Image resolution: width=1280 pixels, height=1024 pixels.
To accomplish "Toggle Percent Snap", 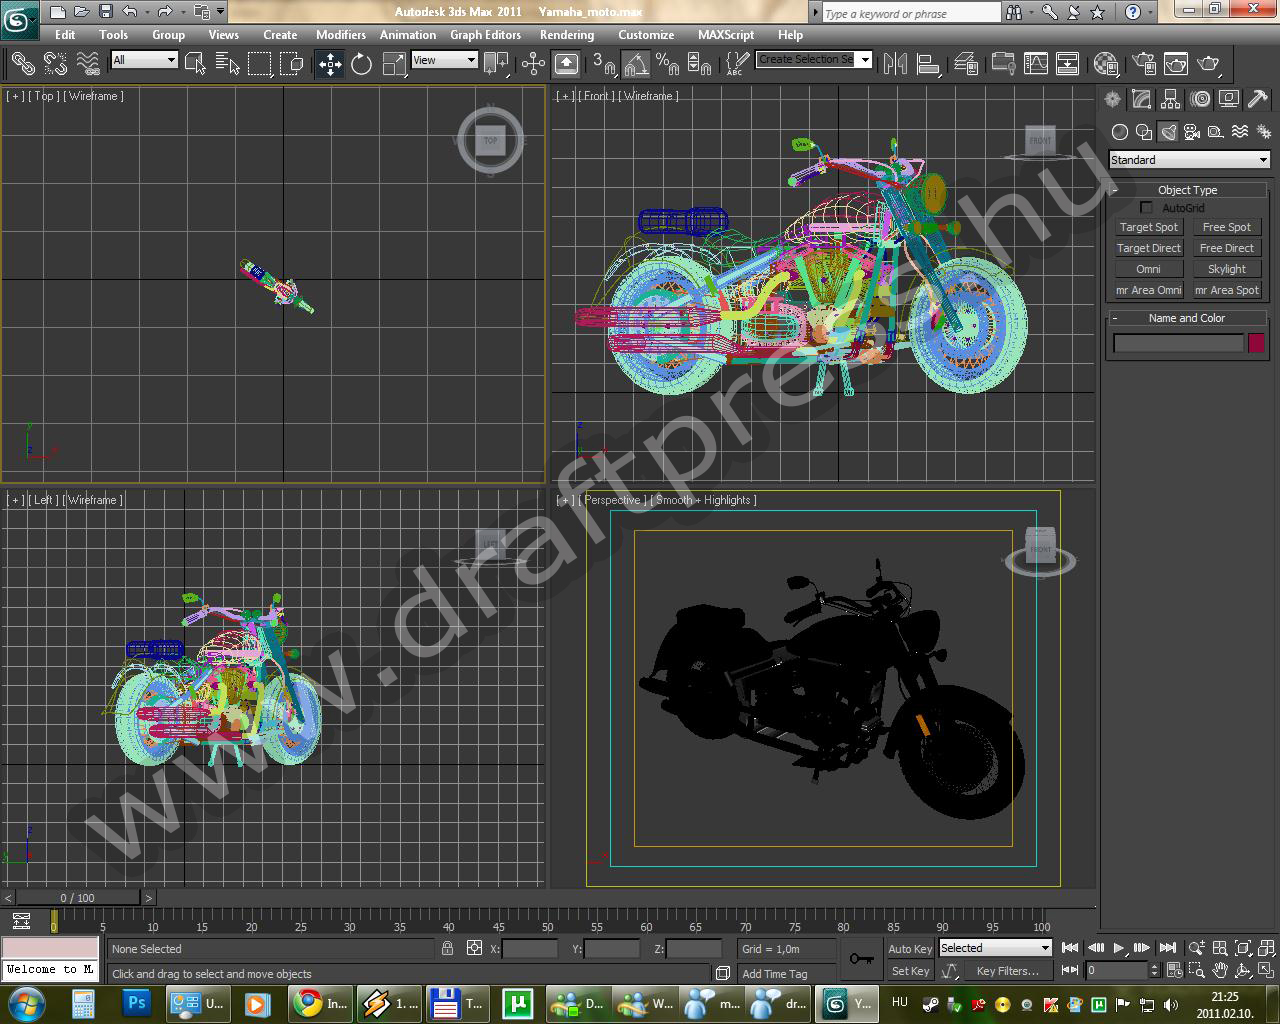I will tap(668, 64).
